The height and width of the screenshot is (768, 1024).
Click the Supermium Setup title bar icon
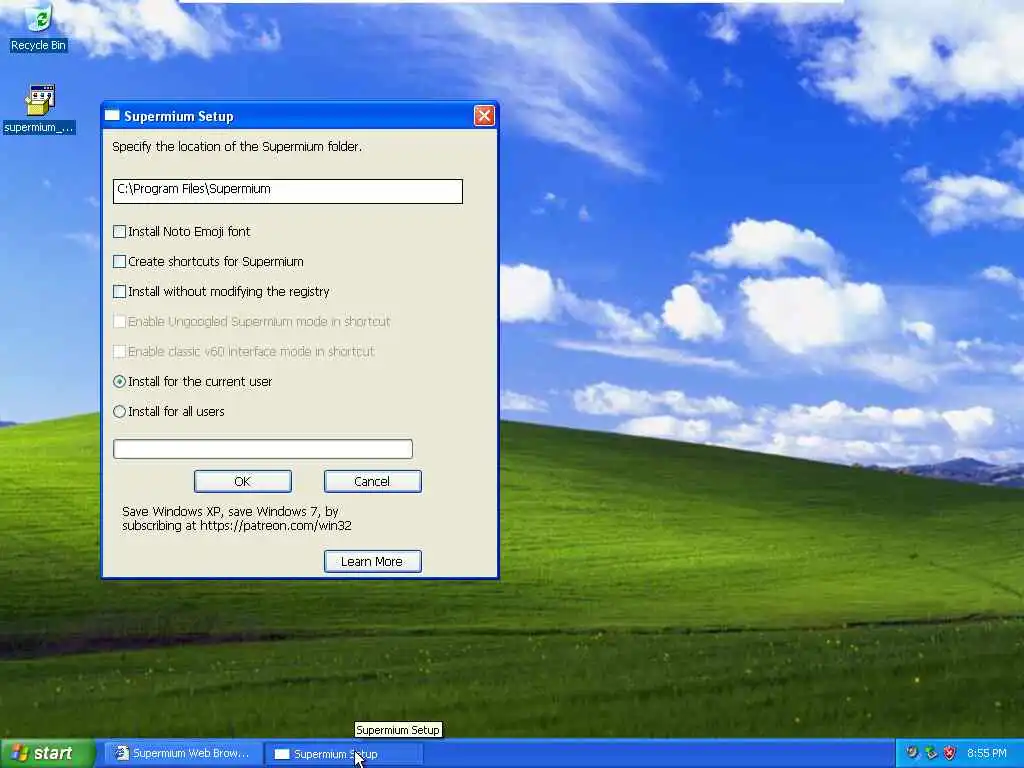coord(112,116)
